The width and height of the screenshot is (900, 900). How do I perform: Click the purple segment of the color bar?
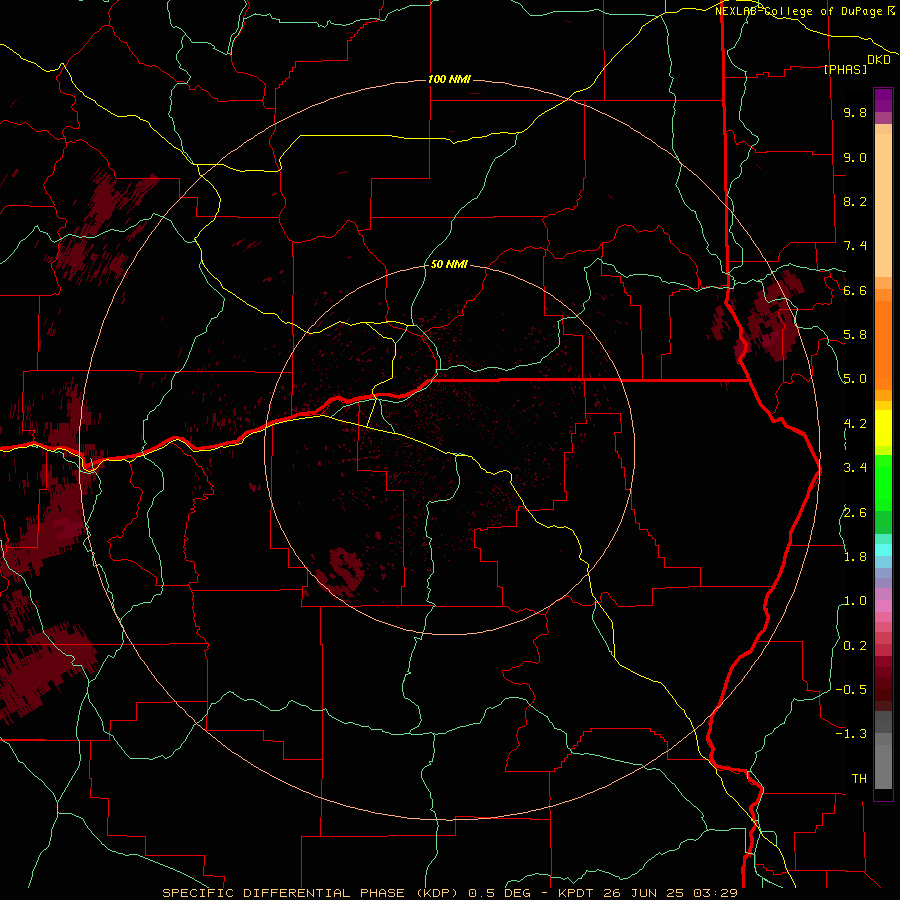click(x=883, y=99)
